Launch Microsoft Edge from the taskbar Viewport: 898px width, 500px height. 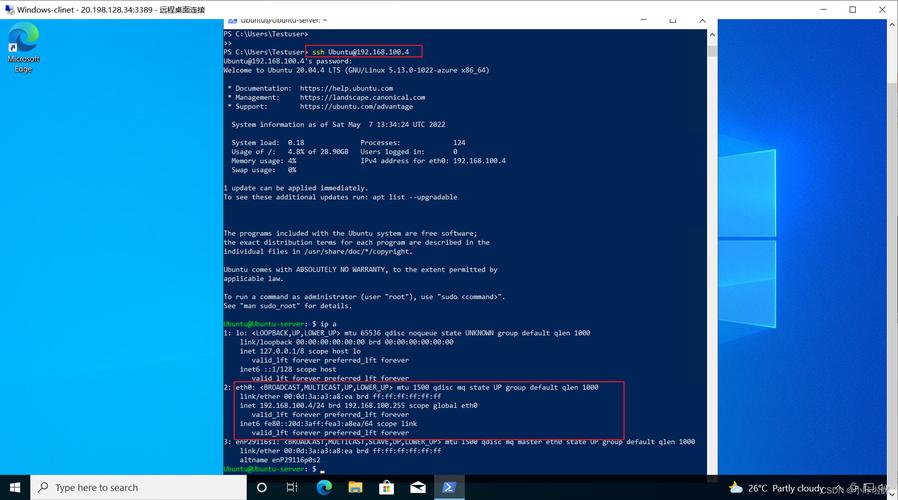click(324, 487)
